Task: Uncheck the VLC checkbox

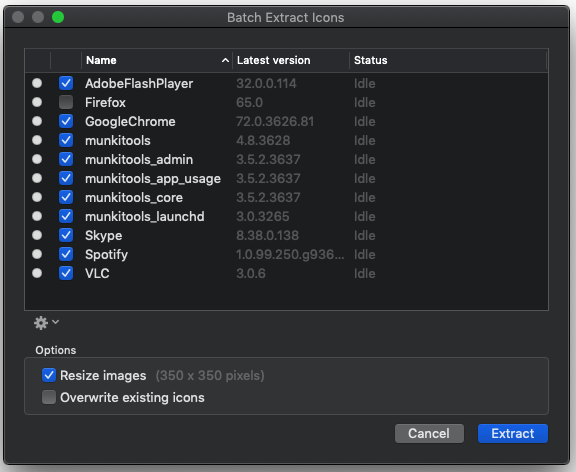Action: coord(66,273)
